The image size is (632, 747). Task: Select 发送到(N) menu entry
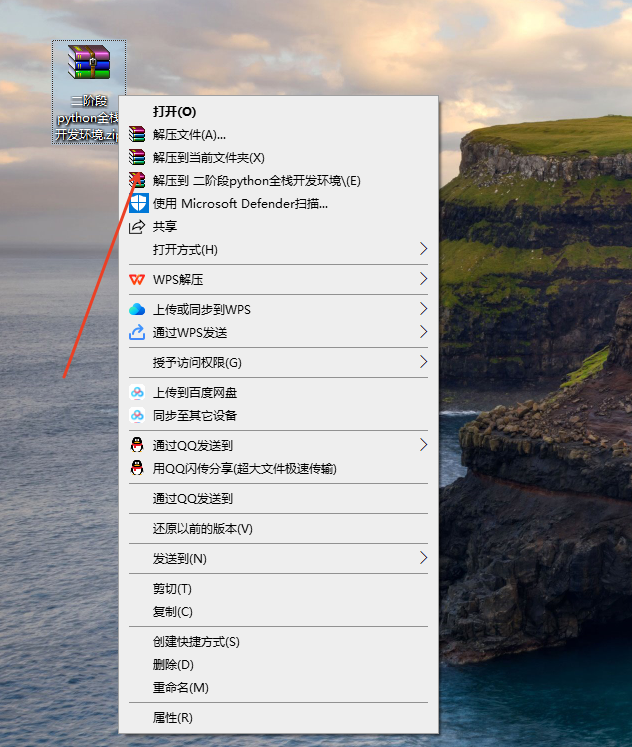pyautogui.click(x=278, y=558)
